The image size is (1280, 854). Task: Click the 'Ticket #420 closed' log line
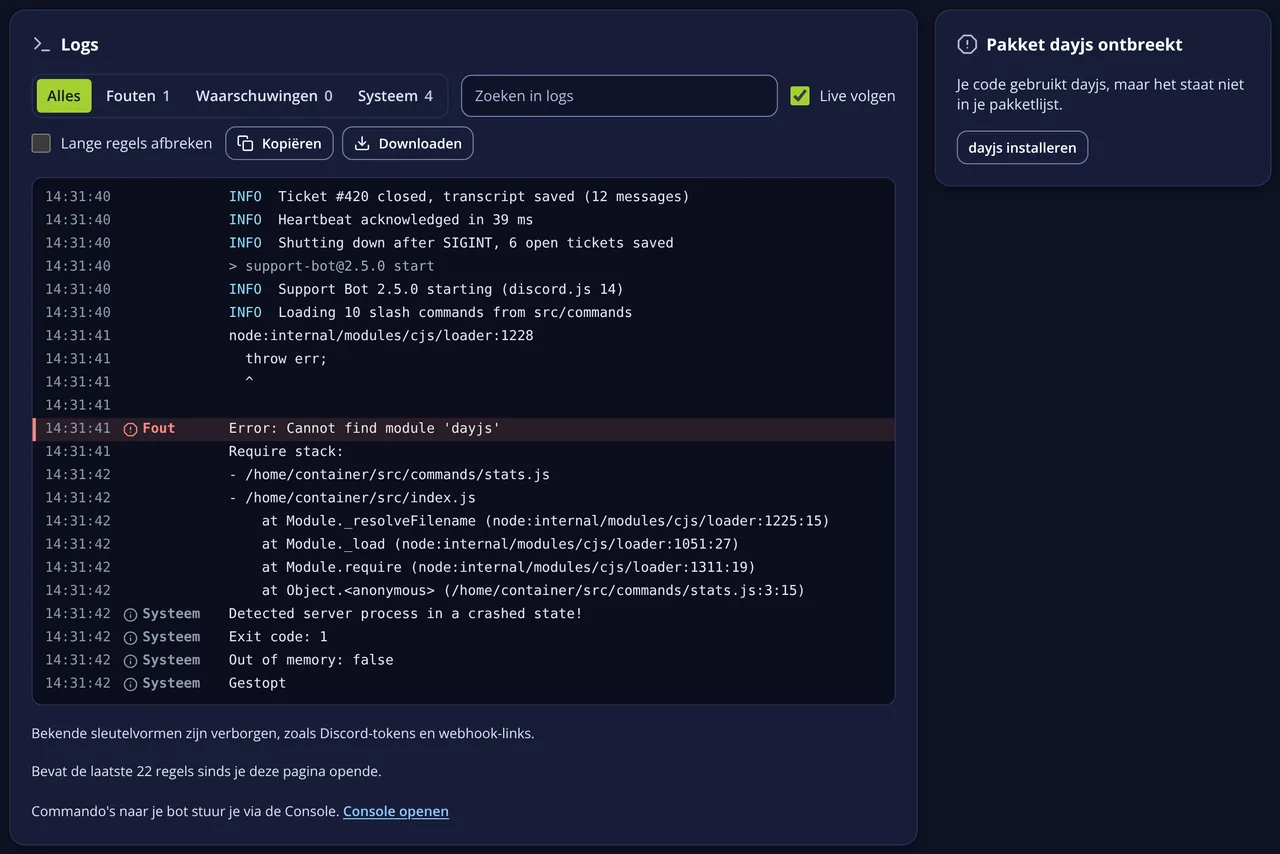[x=464, y=197]
